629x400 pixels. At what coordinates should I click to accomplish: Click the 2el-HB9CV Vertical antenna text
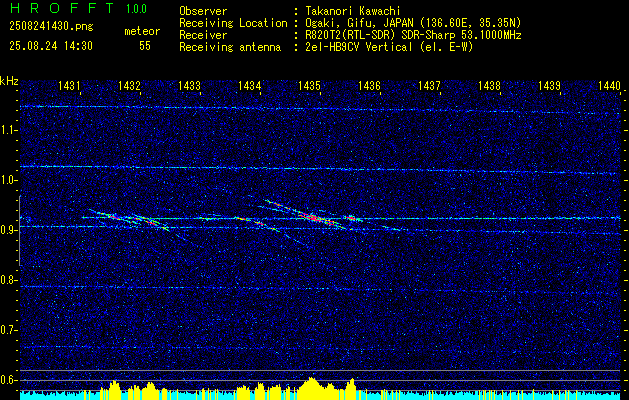tap(389, 47)
